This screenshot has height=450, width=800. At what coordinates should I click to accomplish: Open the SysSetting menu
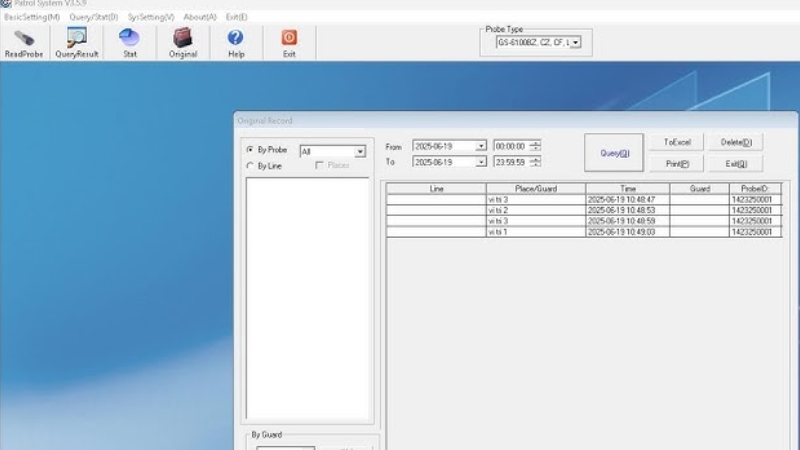(x=150, y=17)
